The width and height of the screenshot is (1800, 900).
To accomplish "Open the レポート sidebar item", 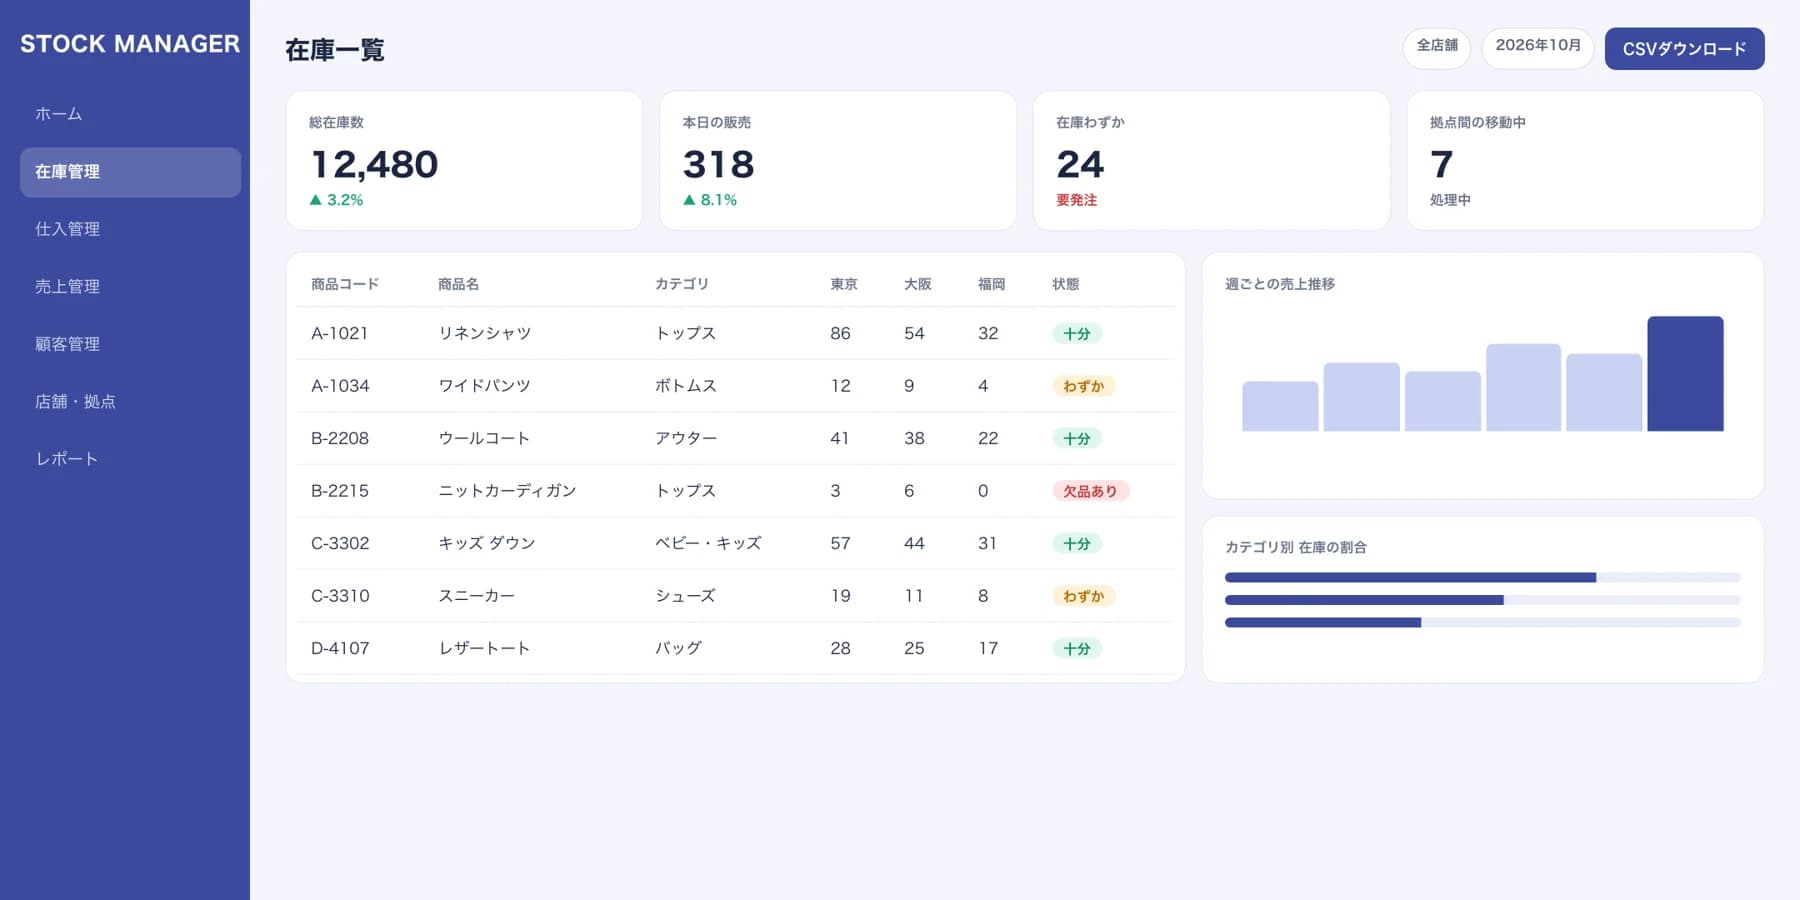I will pos(130,459).
